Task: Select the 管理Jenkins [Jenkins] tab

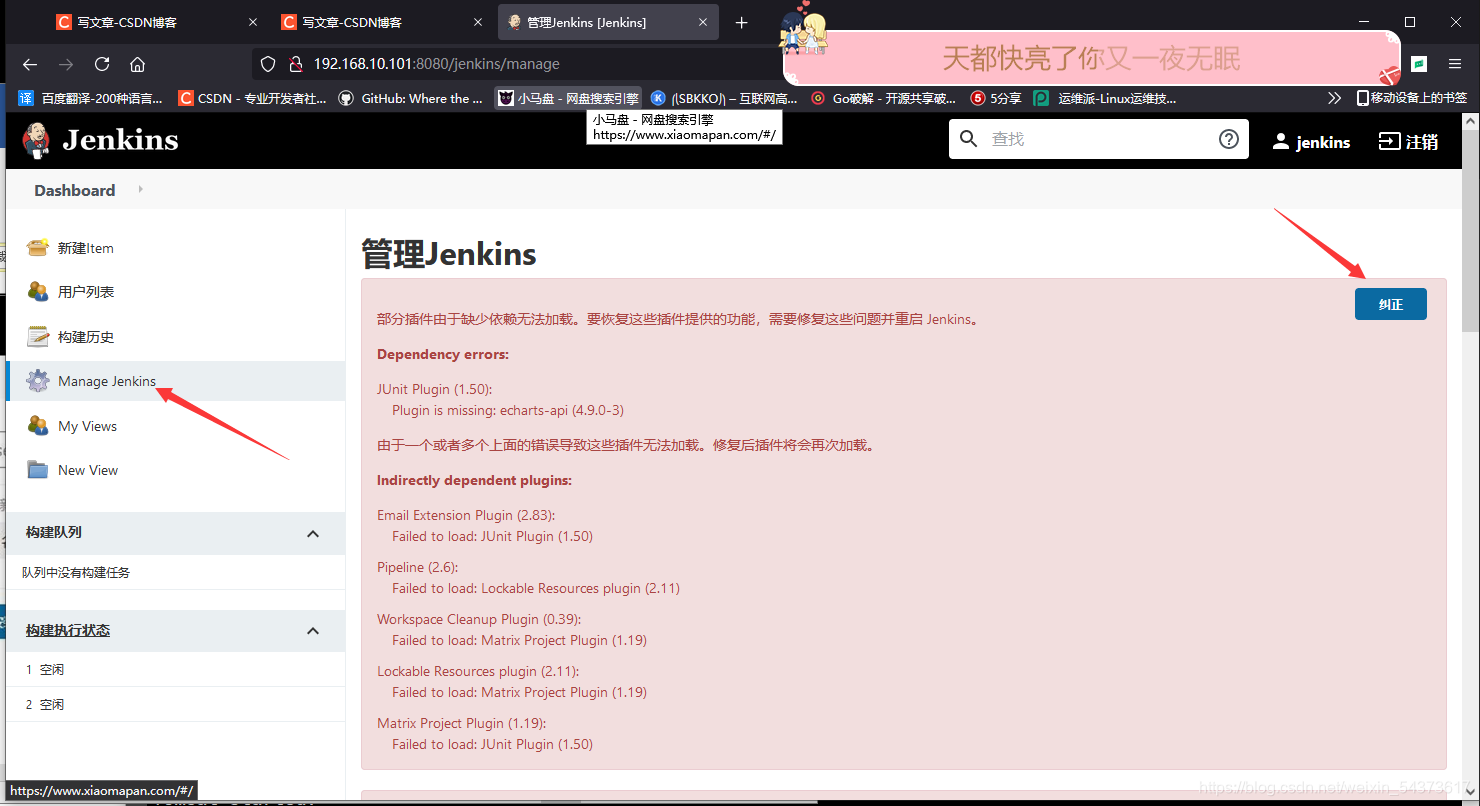Action: tap(608, 22)
